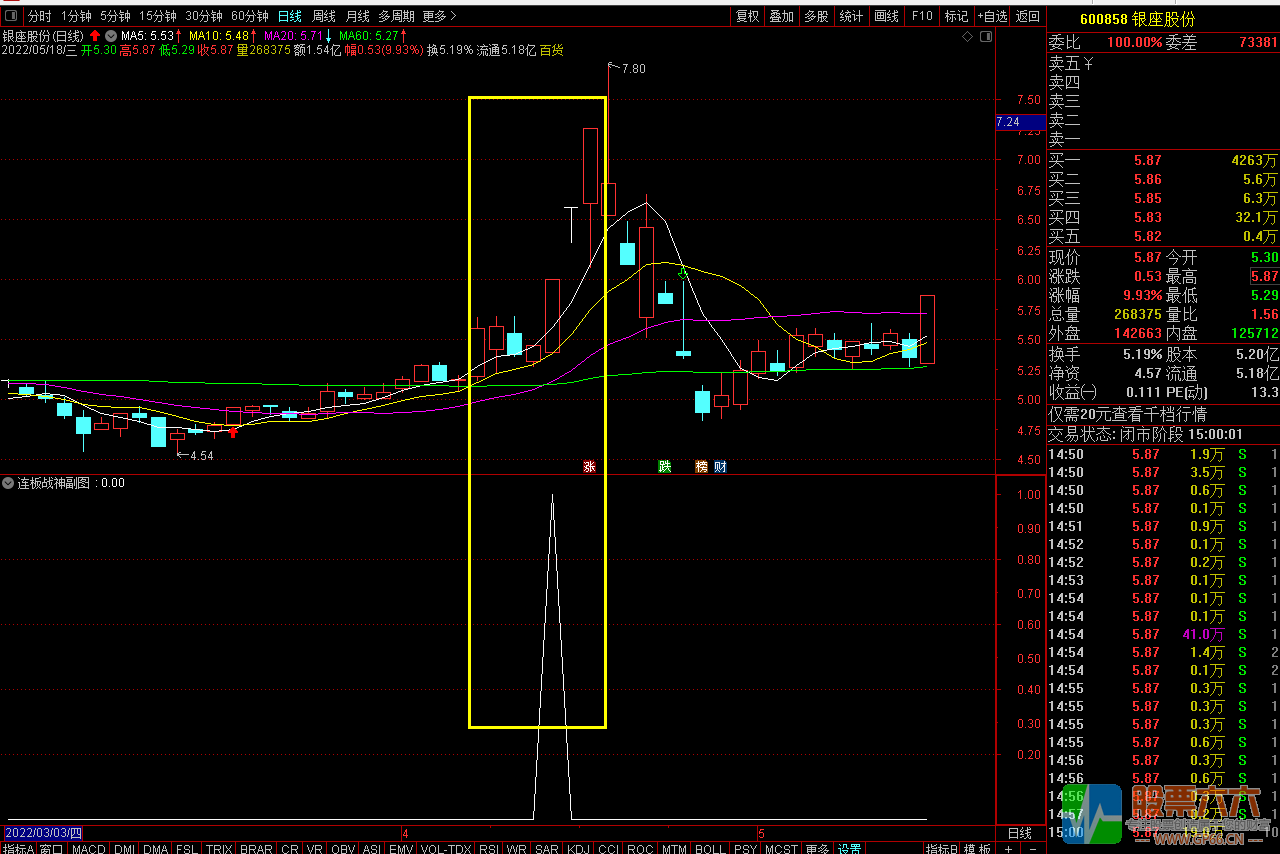Add stock via +自选 button

tap(992, 16)
